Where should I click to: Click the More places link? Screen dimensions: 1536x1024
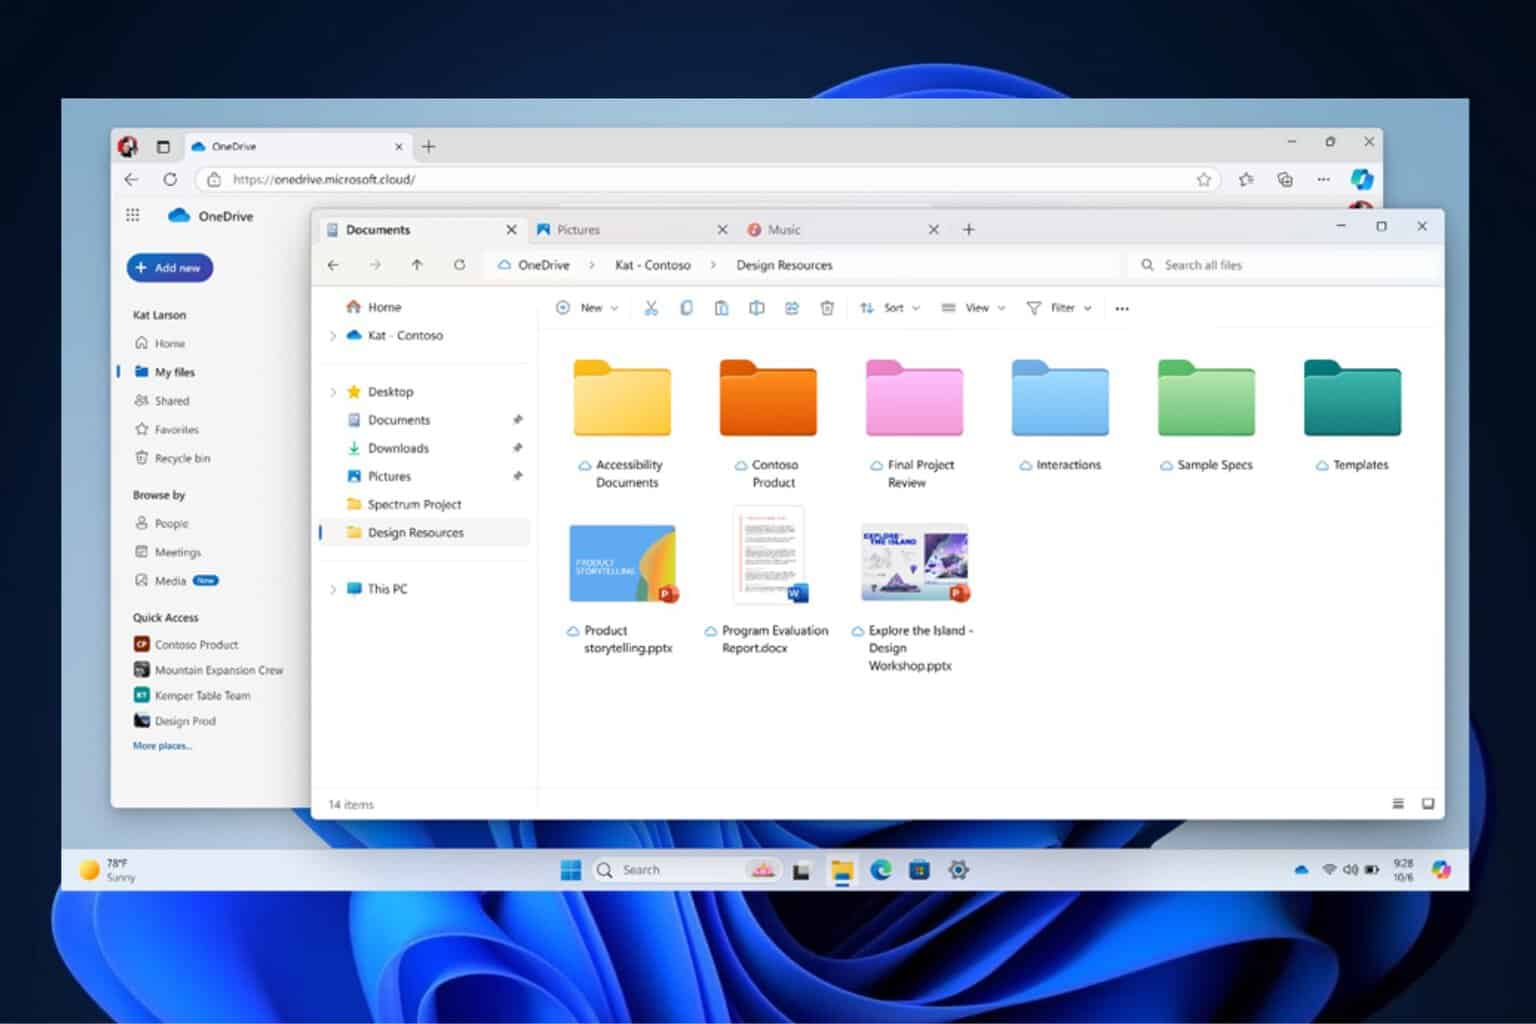(162, 746)
